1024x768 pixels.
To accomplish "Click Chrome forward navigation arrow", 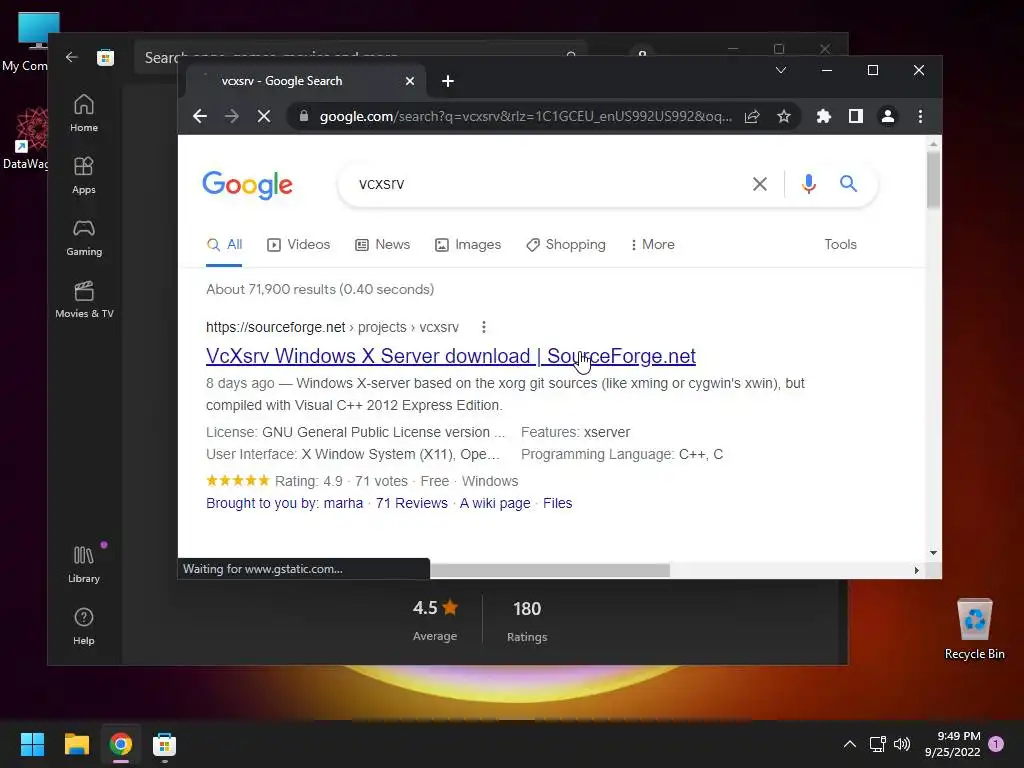I will click(x=232, y=116).
